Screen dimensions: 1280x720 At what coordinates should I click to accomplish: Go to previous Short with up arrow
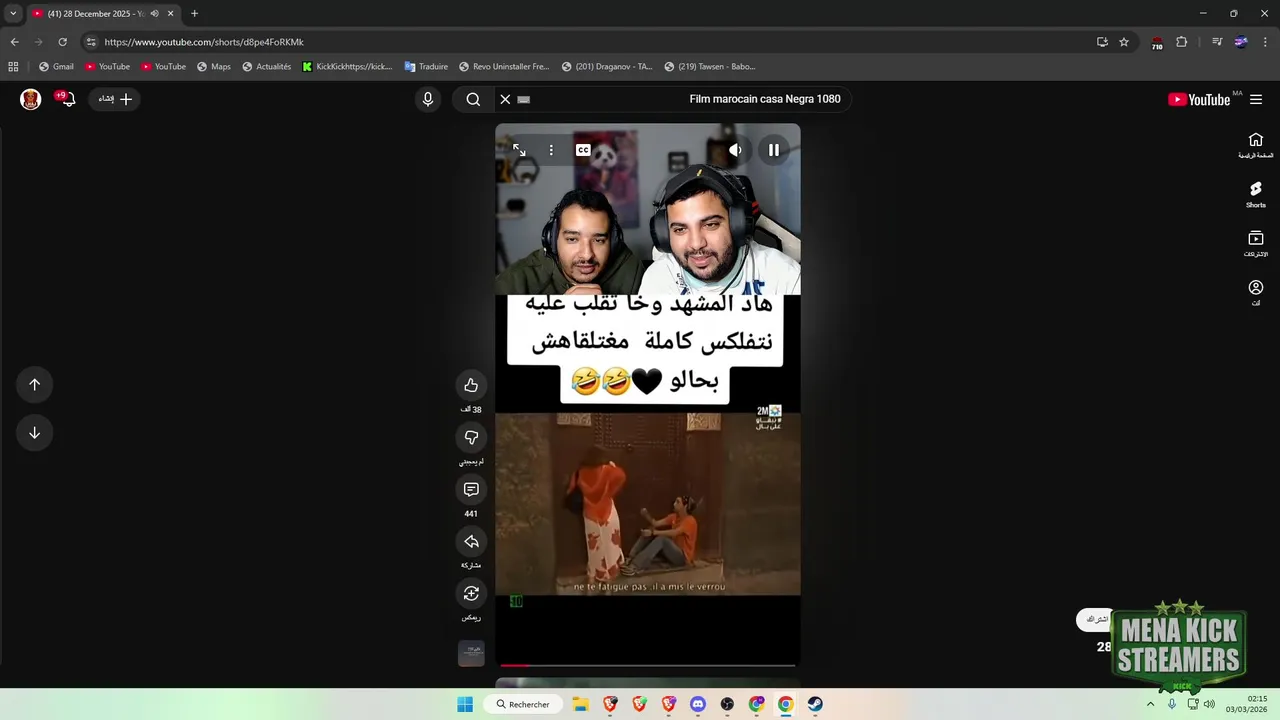[34, 385]
